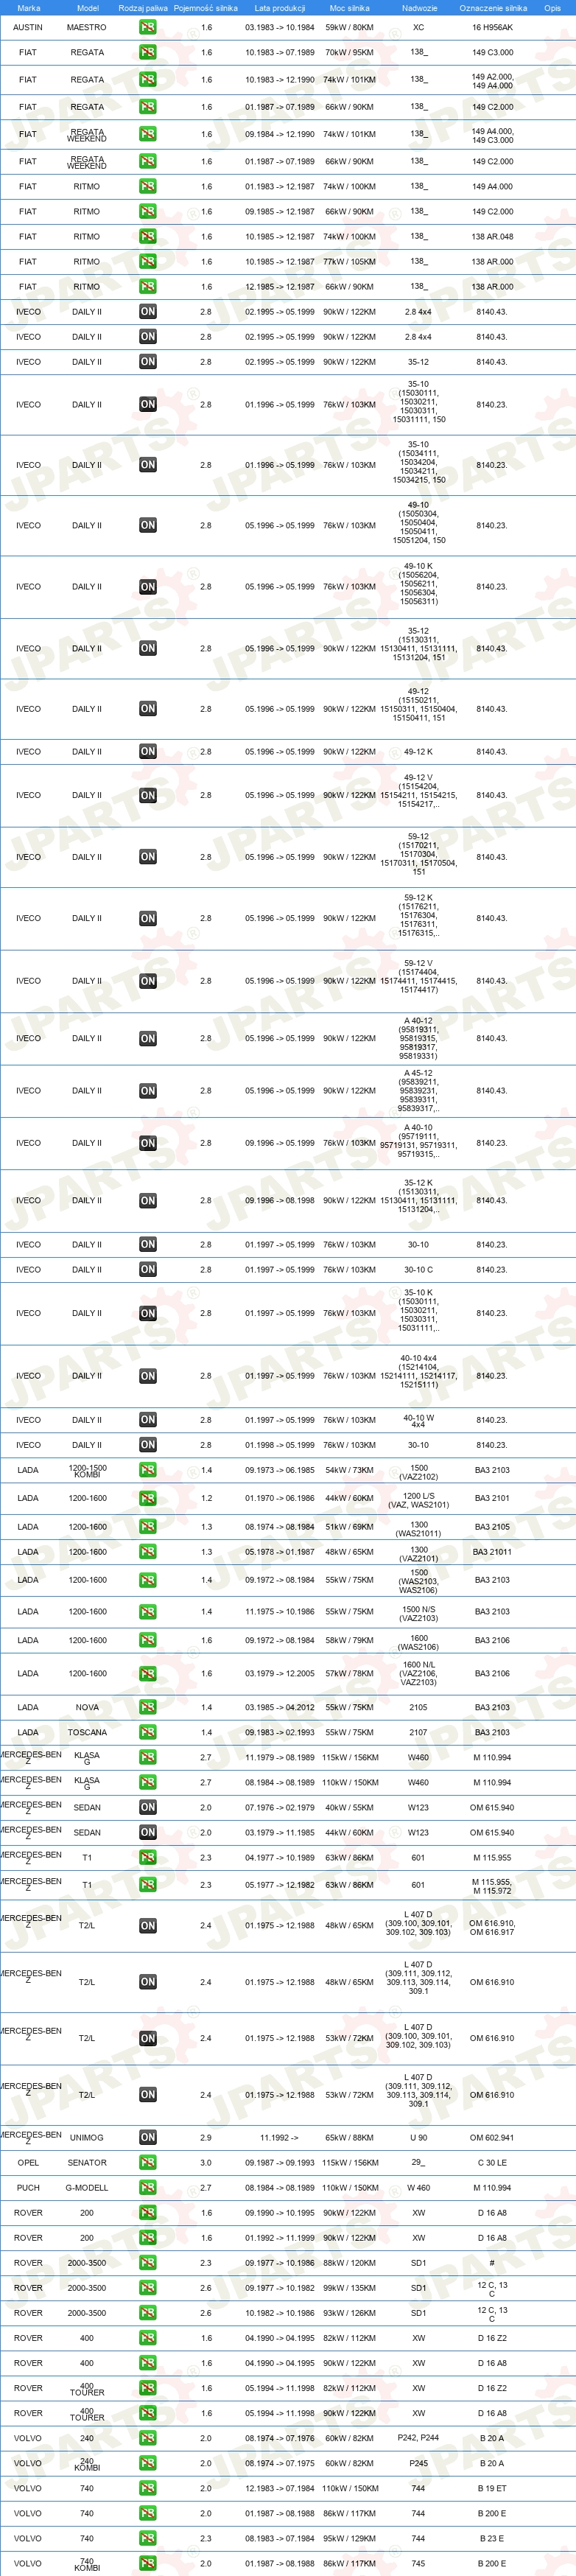Click petrol icon in Opel Senator row
The width and height of the screenshot is (576, 2576).
[148, 2163]
